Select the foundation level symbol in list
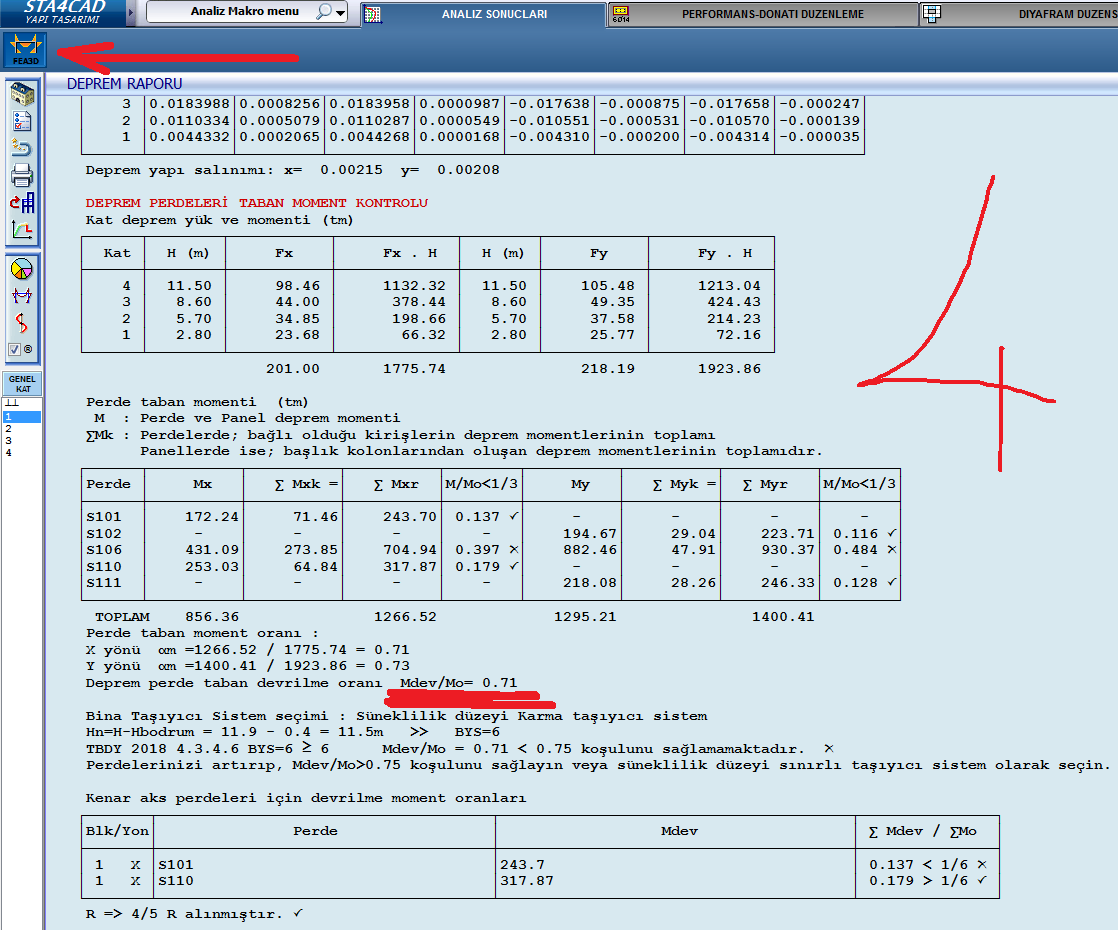The width and height of the screenshot is (1118, 930). pos(12,403)
